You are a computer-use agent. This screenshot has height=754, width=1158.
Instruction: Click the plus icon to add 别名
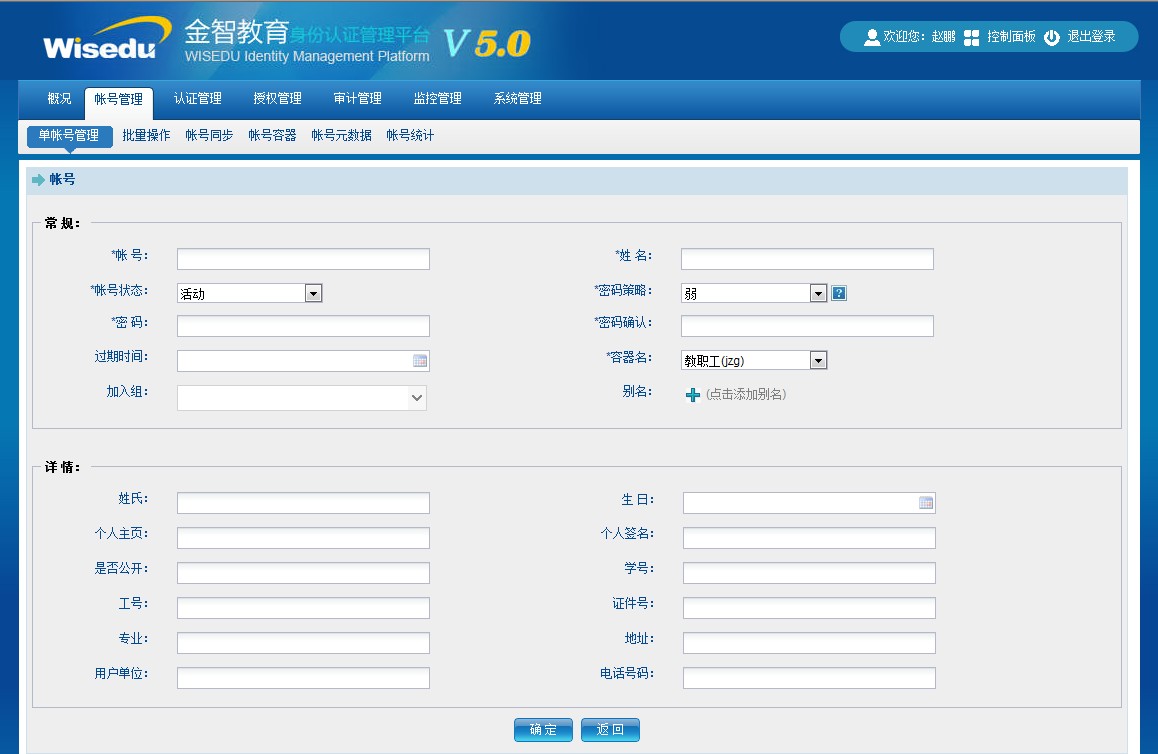pos(693,395)
